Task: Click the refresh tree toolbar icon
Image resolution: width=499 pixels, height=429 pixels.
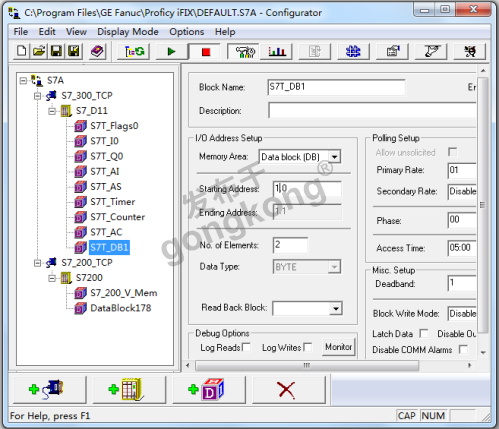Action: [134, 51]
